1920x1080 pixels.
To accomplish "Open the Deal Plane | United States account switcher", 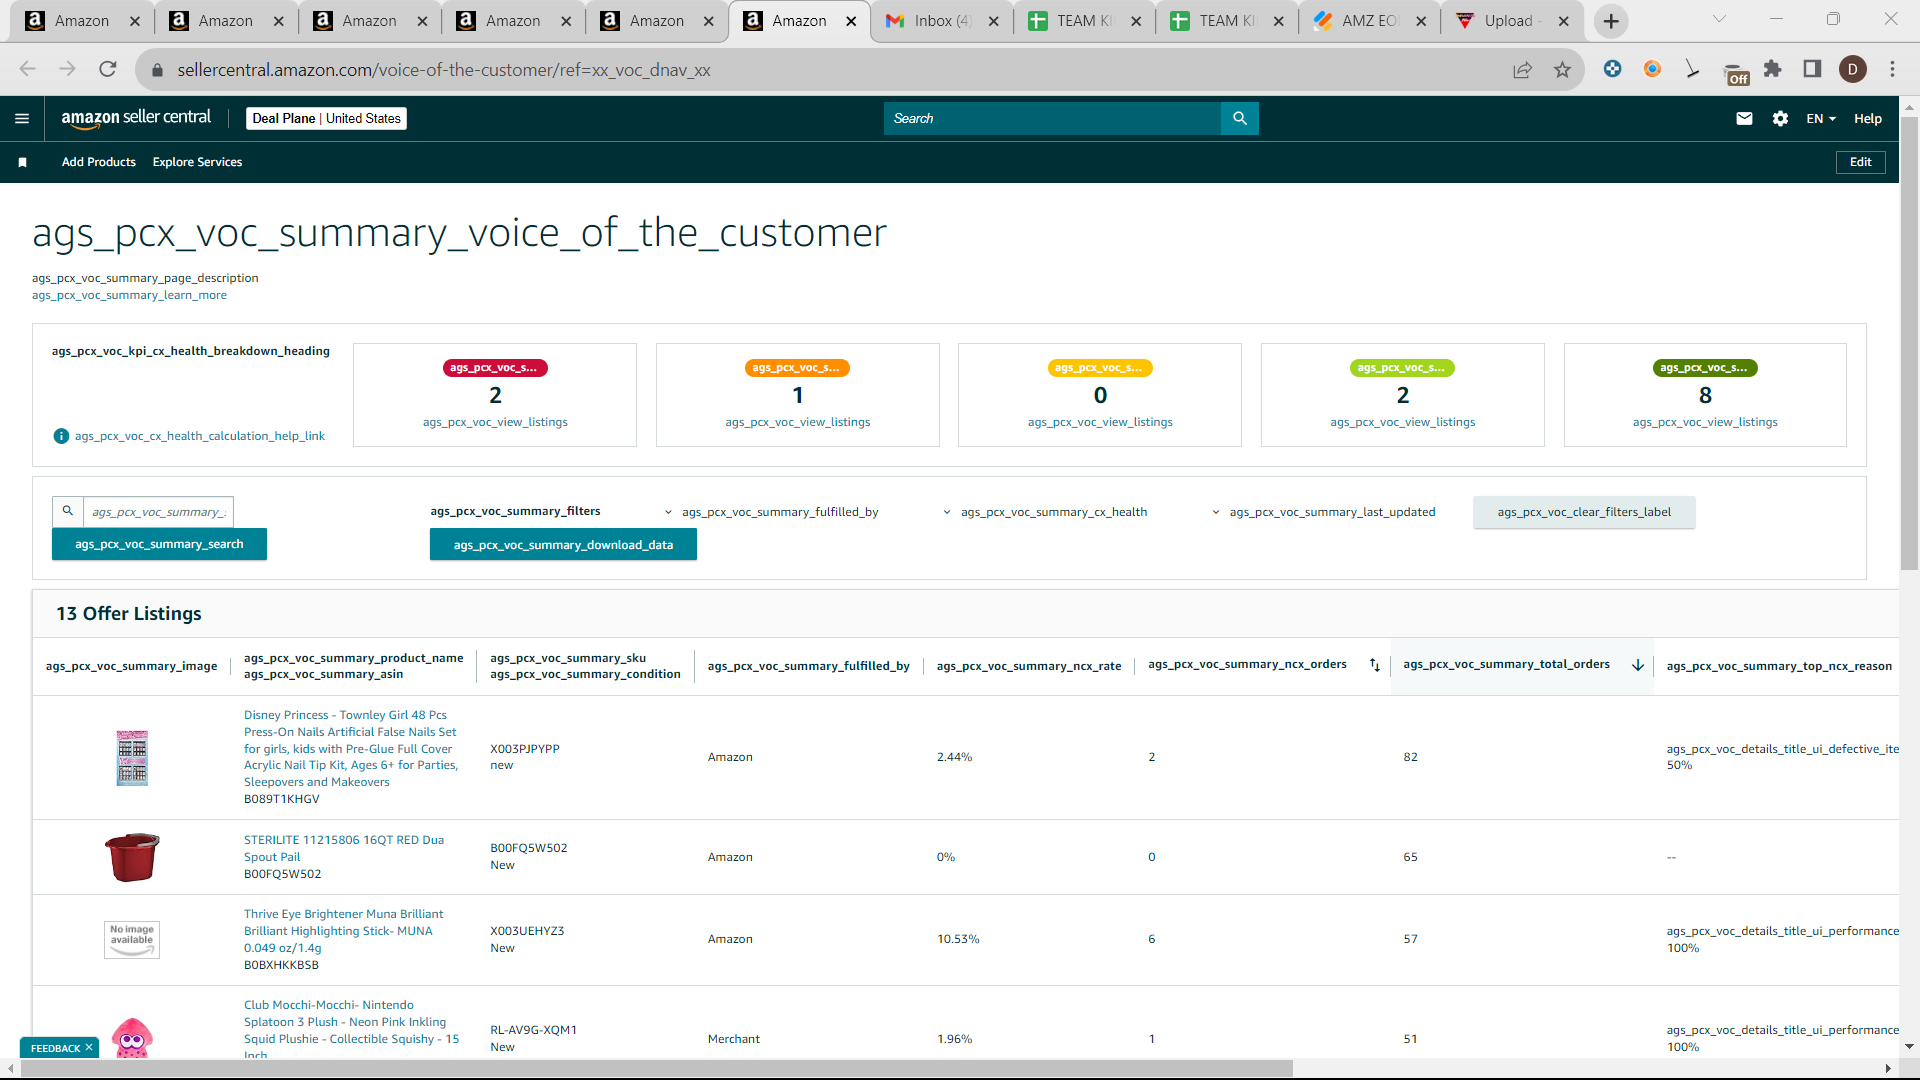I will (326, 118).
